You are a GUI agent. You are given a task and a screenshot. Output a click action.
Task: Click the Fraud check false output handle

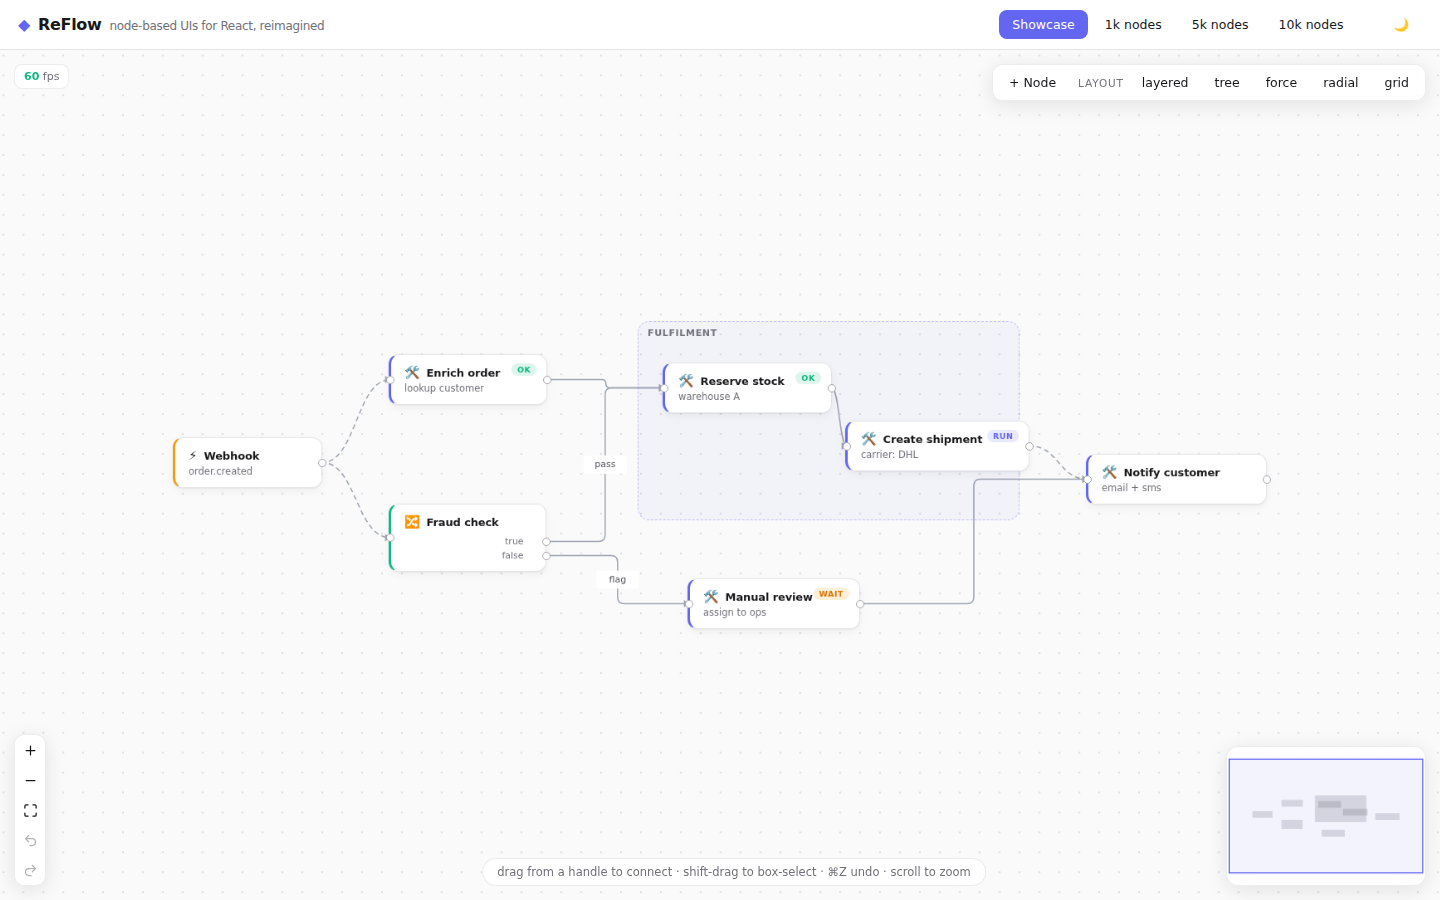[x=546, y=556]
